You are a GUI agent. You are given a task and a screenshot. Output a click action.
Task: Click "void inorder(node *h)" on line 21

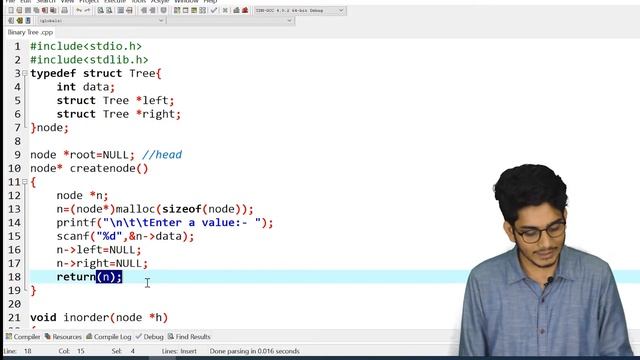[99, 318]
